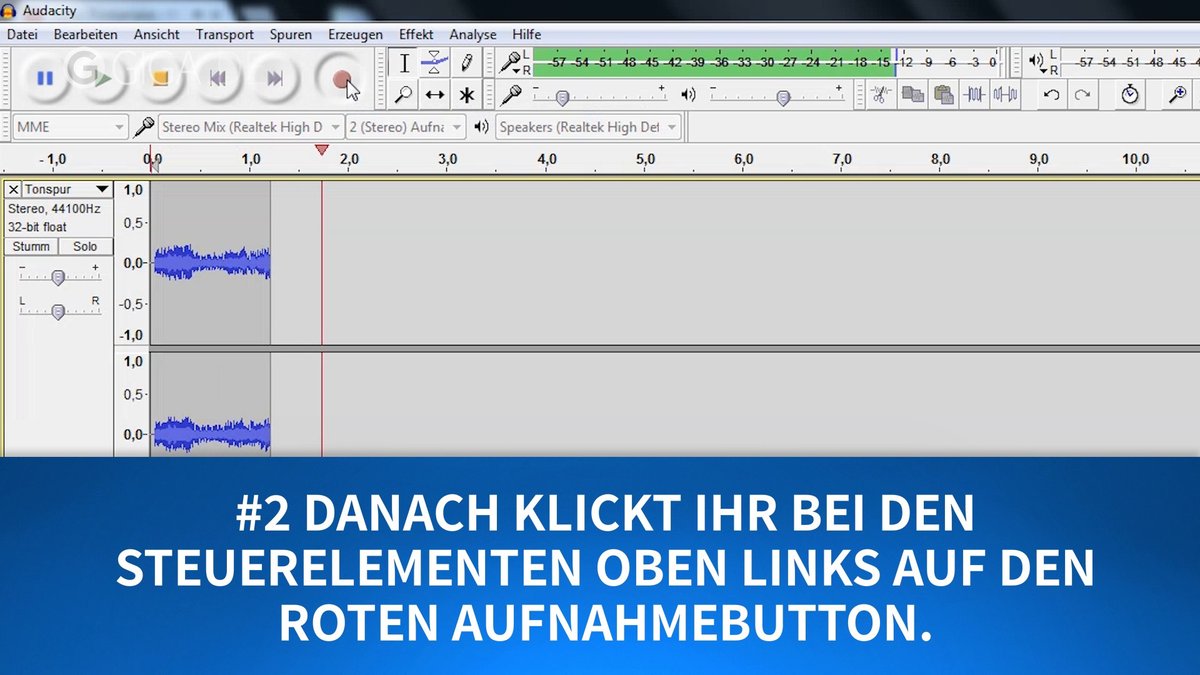Select the Draw tool pencil
Viewport: 1200px width, 675px height.
tap(466, 62)
